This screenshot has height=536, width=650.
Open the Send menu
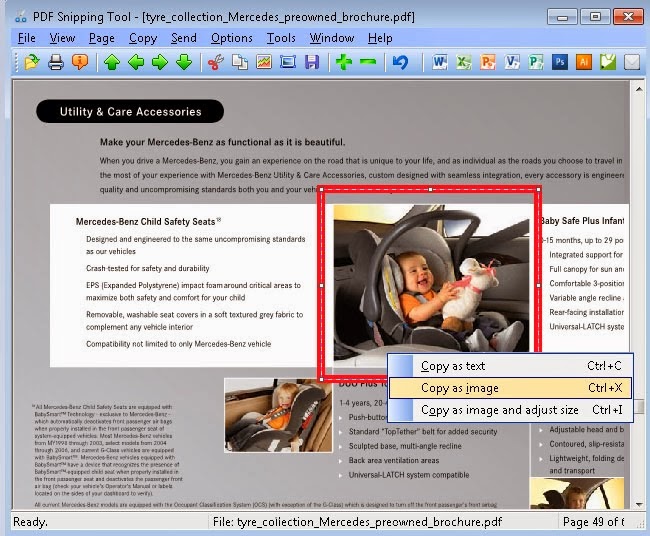pyautogui.click(x=184, y=38)
